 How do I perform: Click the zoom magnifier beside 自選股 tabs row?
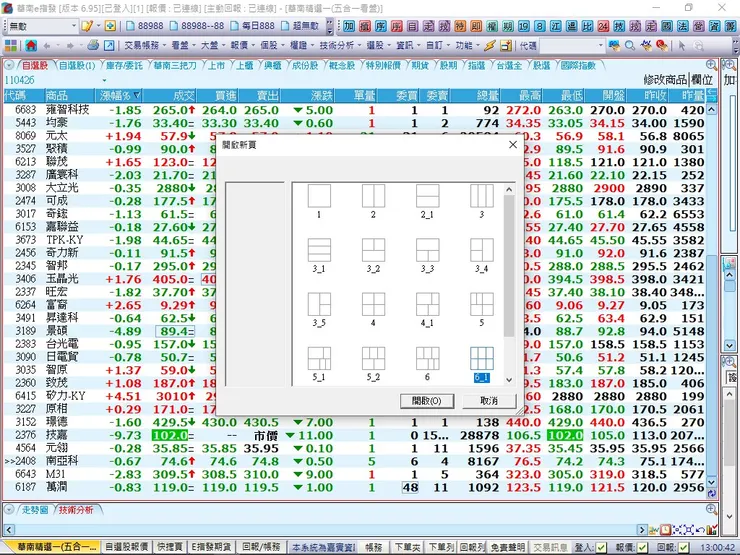pyautogui.click(x=711, y=65)
